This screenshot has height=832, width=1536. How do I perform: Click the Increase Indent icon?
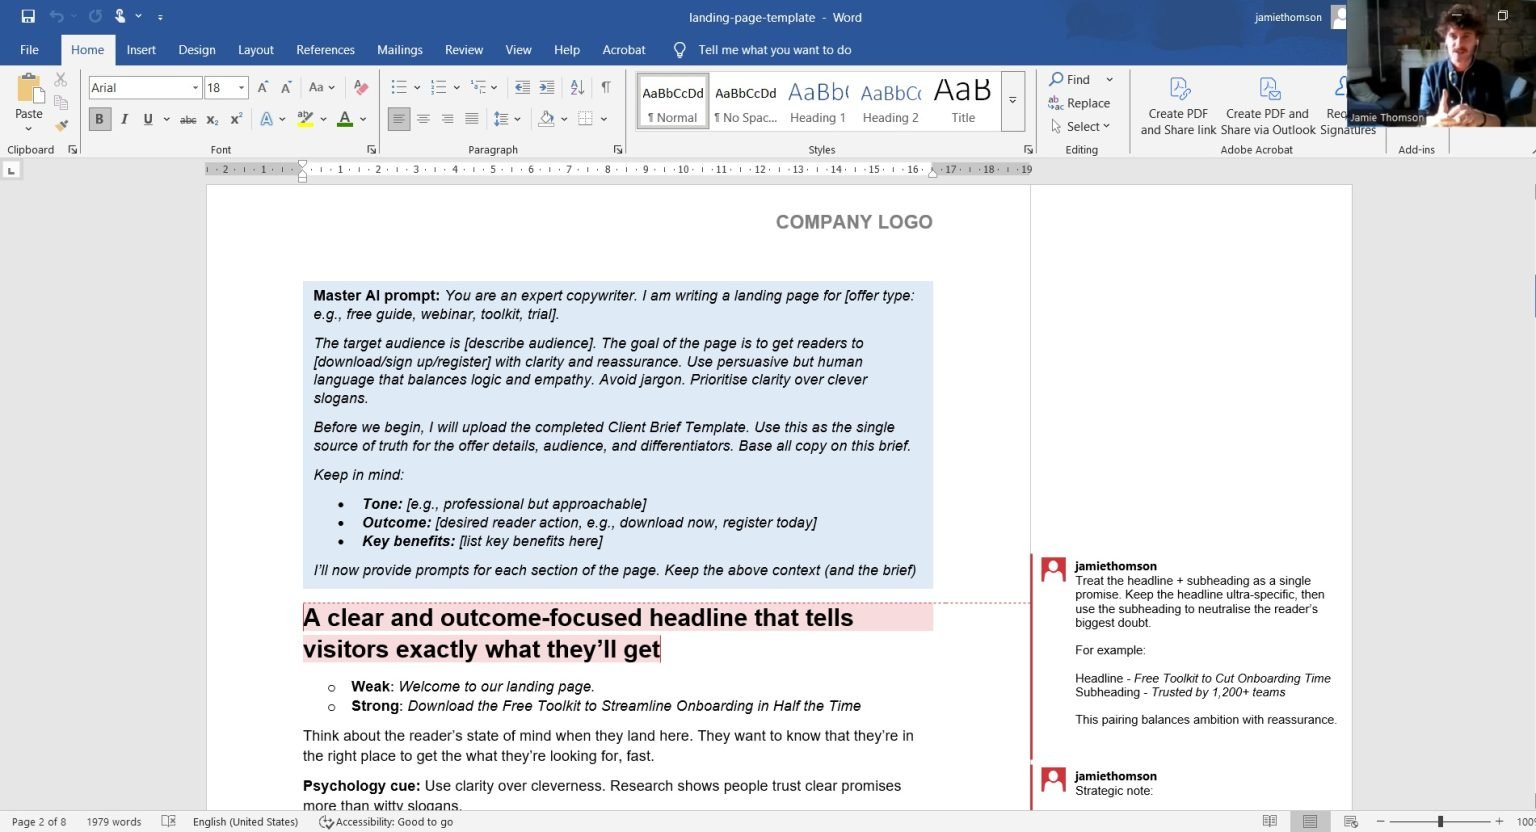point(546,88)
